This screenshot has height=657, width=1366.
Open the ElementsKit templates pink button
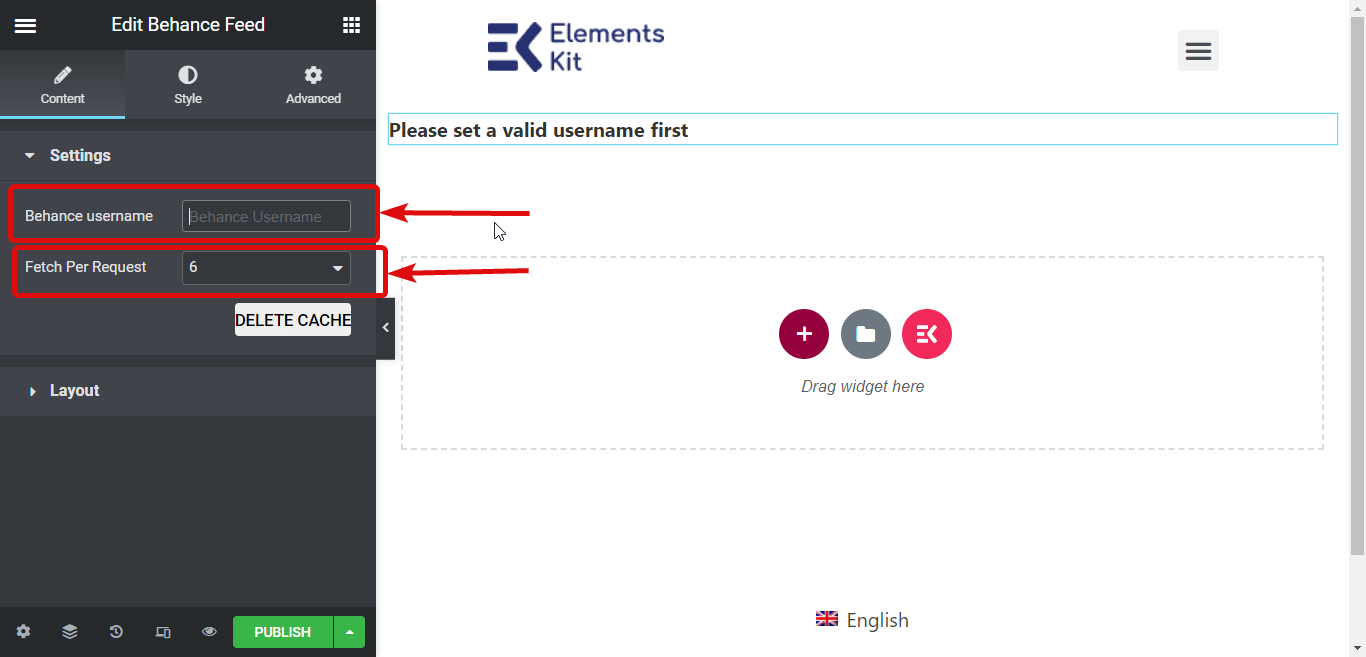click(x=927, y=334)
